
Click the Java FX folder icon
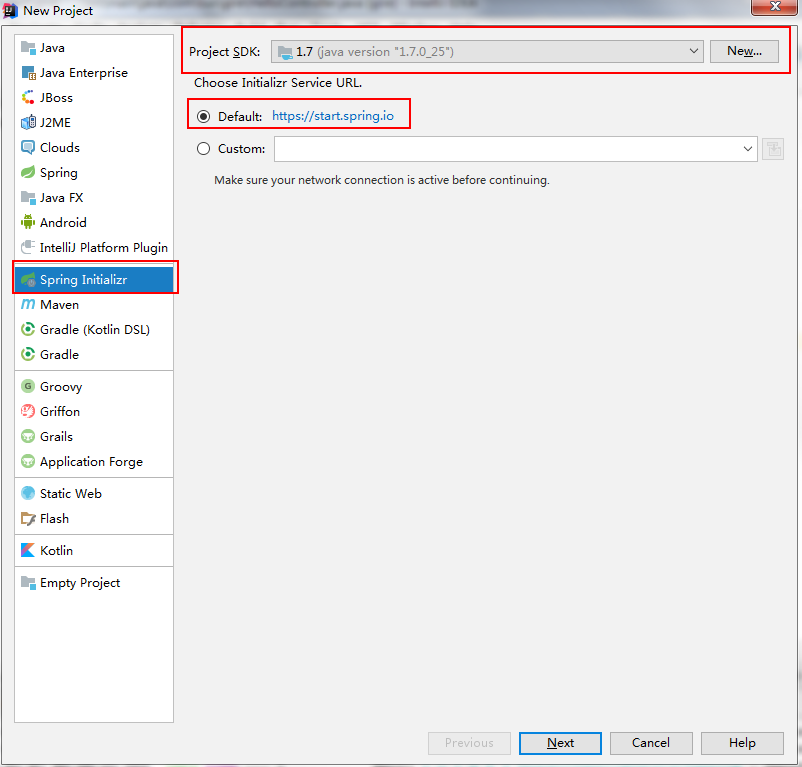28,197
